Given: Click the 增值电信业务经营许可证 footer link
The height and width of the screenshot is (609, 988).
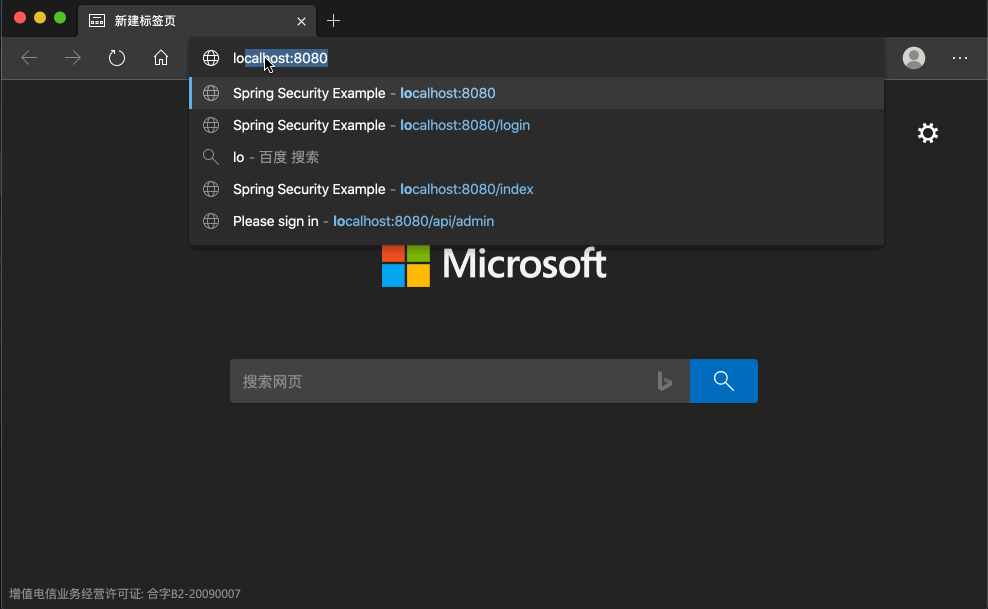Looking at the screenshot, I should 125,594.
